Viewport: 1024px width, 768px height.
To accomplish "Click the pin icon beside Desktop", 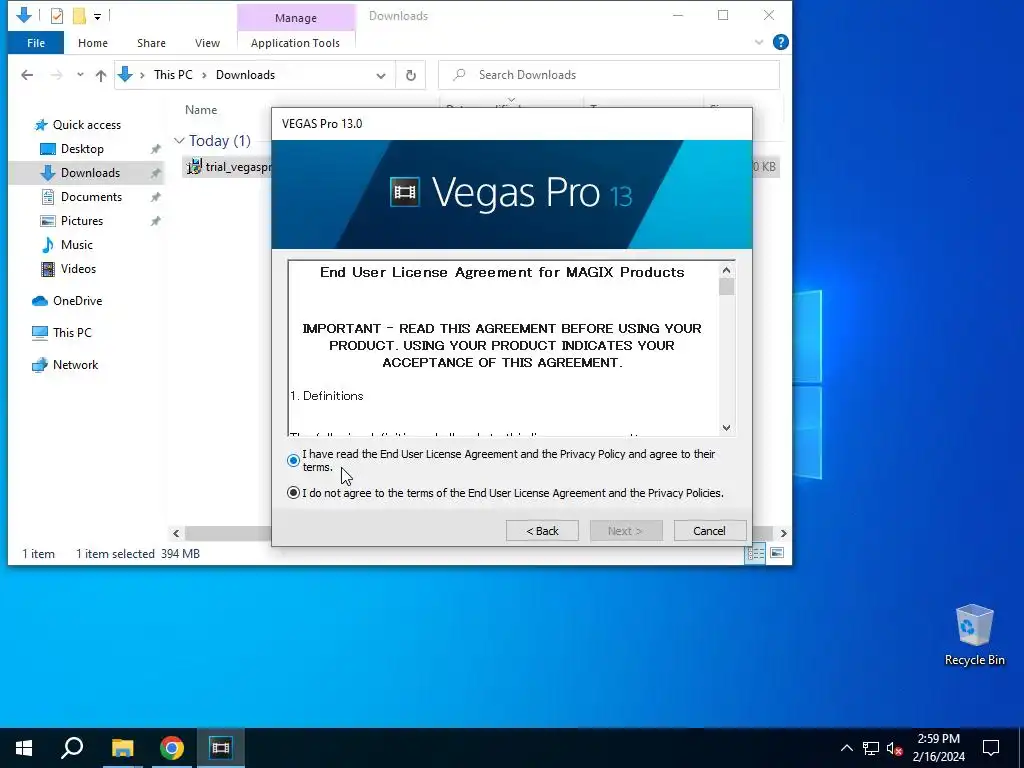I will click(x=155, y=150).
